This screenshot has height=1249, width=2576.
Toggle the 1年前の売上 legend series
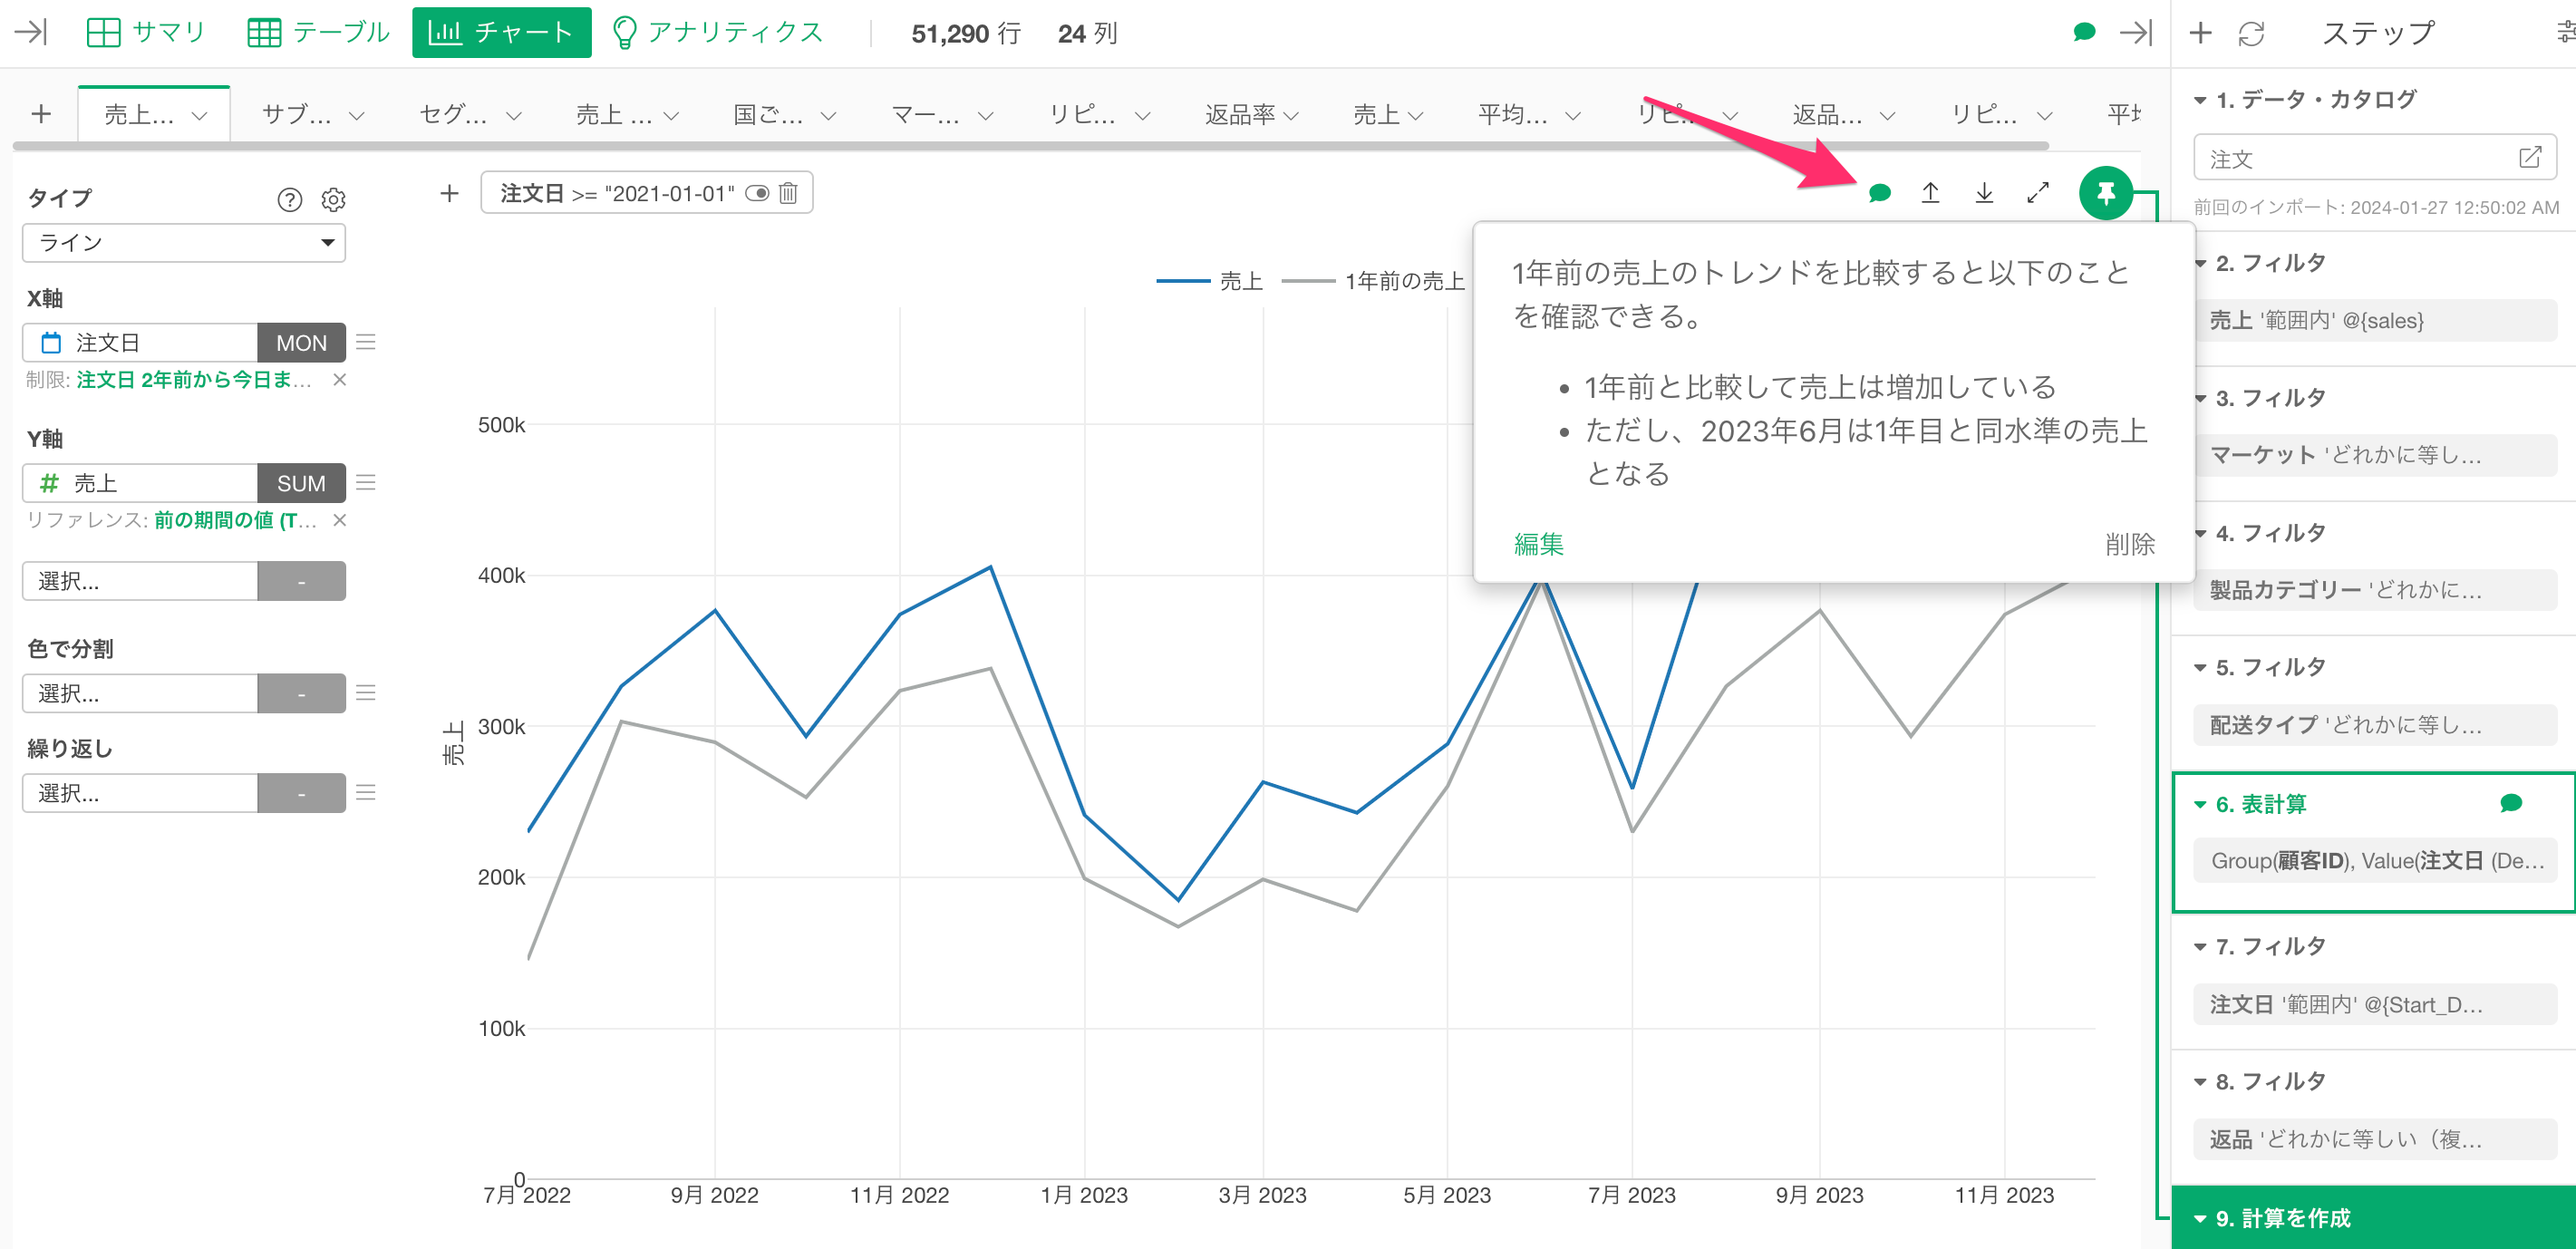pos(1373,281)
